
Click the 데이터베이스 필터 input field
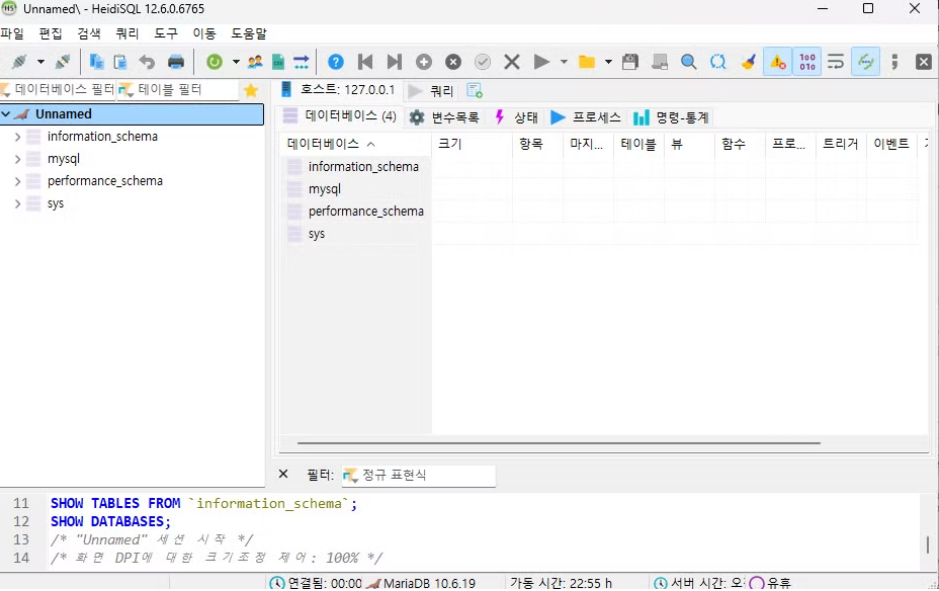point(57,90)
